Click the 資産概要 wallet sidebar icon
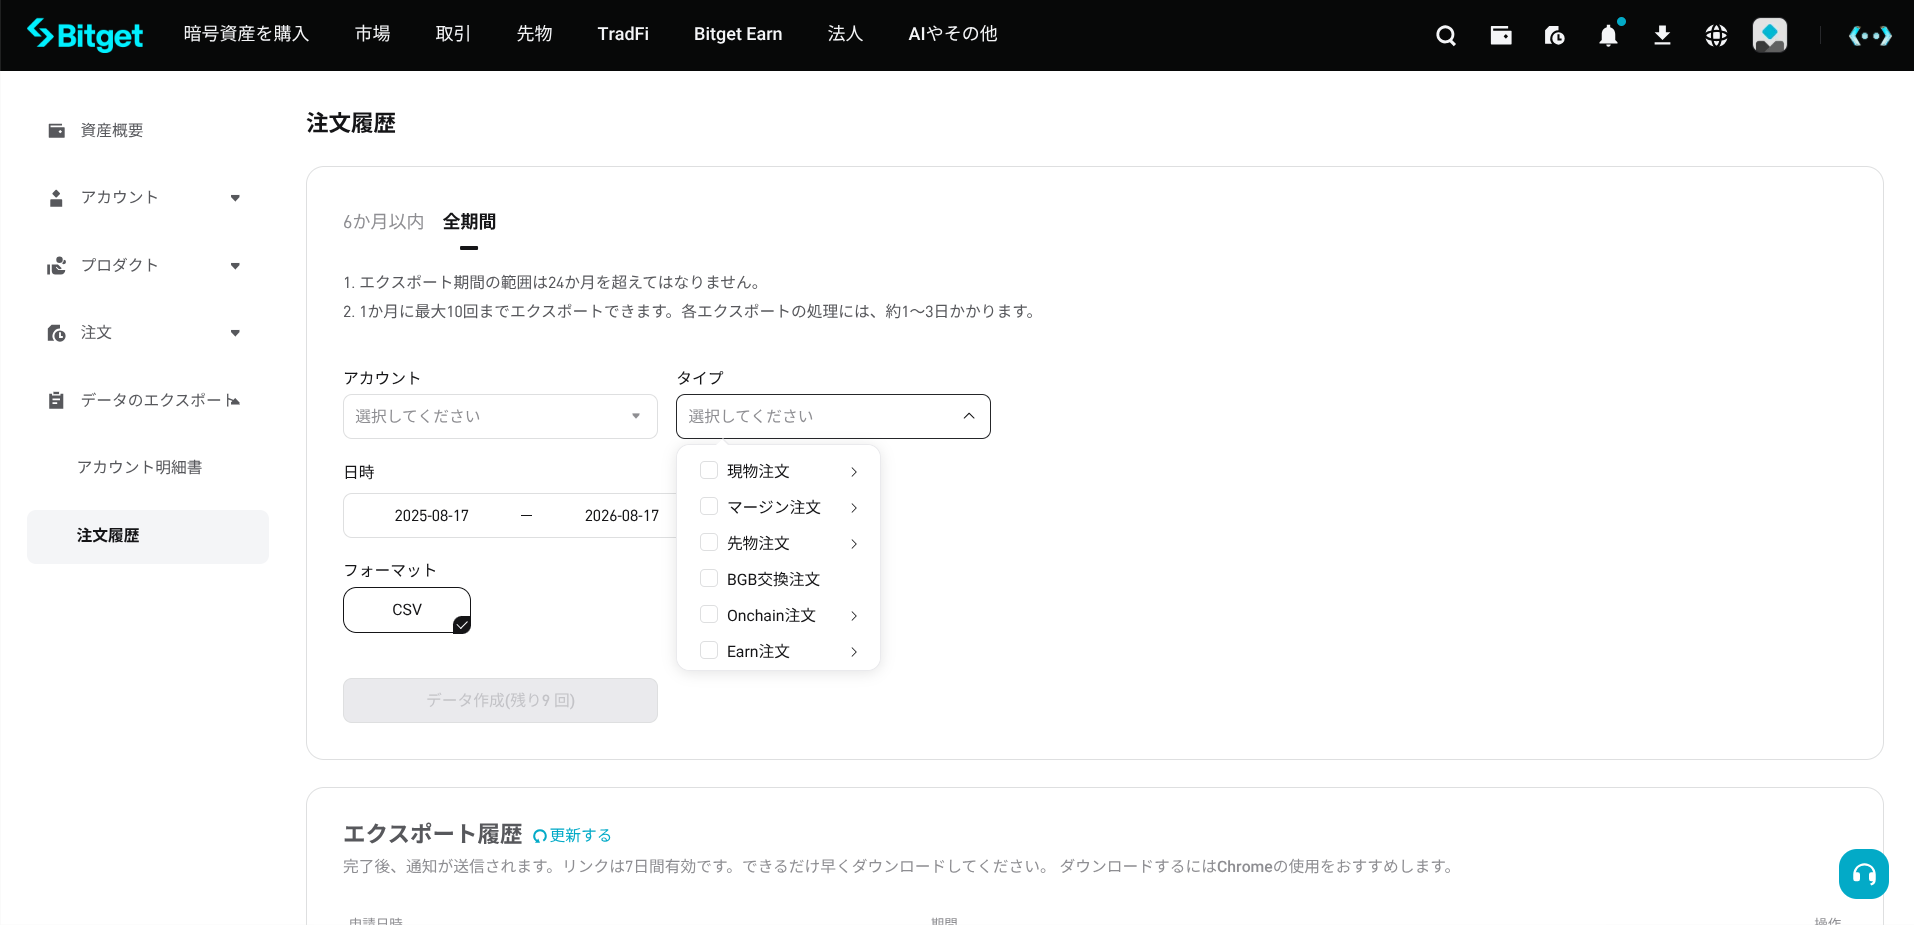The height and width of the screenshot is (925, 1914). [x=57, y=131]
